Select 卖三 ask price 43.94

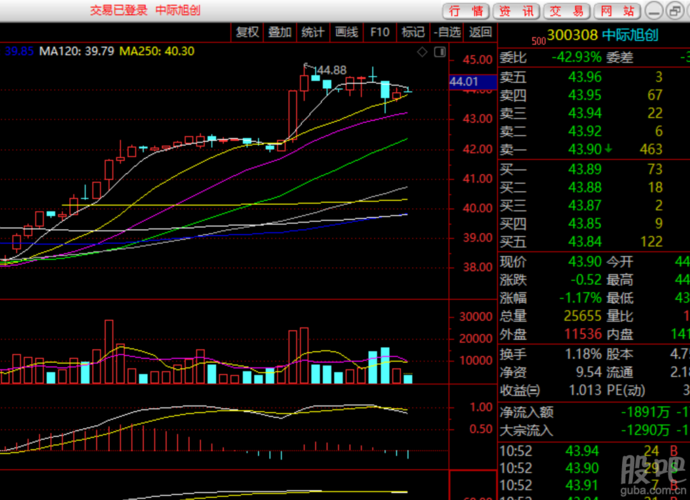(584, 113)
